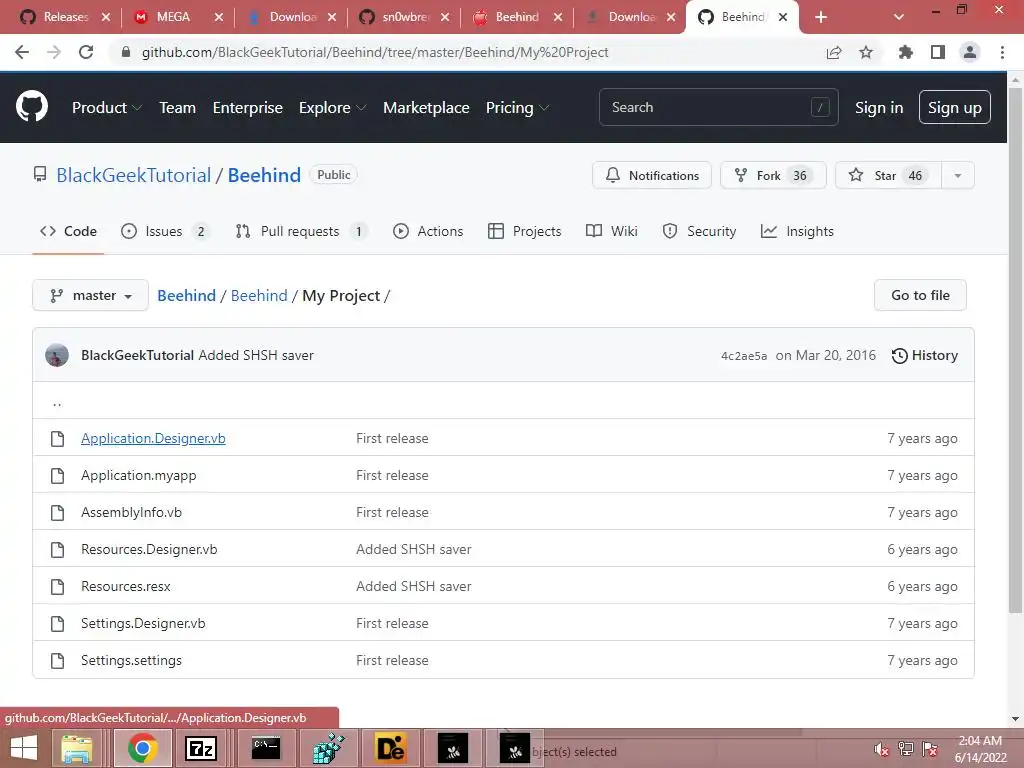
Task: Go to parent directory via '..'
Action: pyautogui.click(x=57, y=403)
